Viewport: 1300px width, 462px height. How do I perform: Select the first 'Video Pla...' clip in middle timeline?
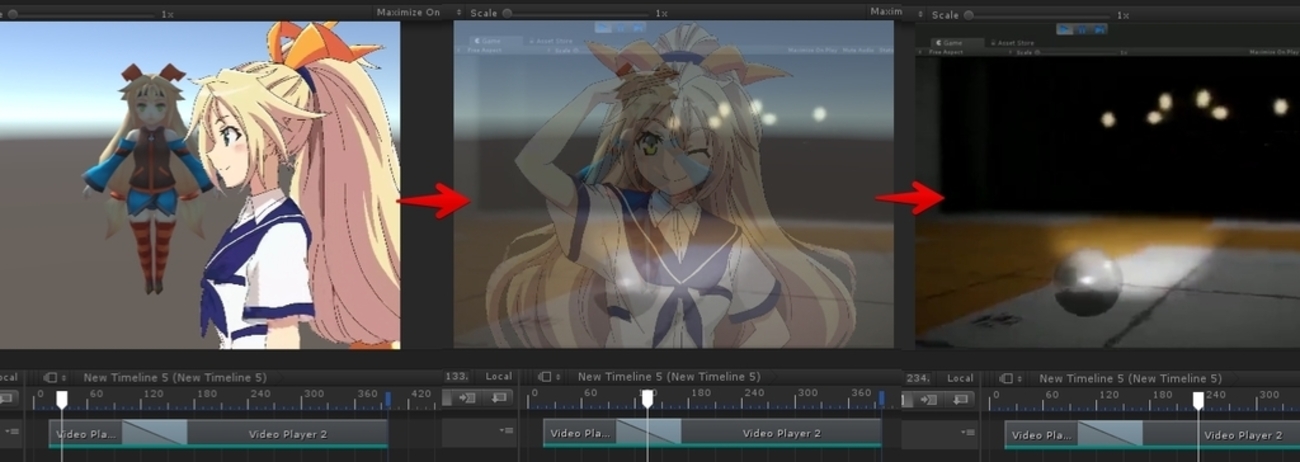pyautogui.click(x=579, y=434)
